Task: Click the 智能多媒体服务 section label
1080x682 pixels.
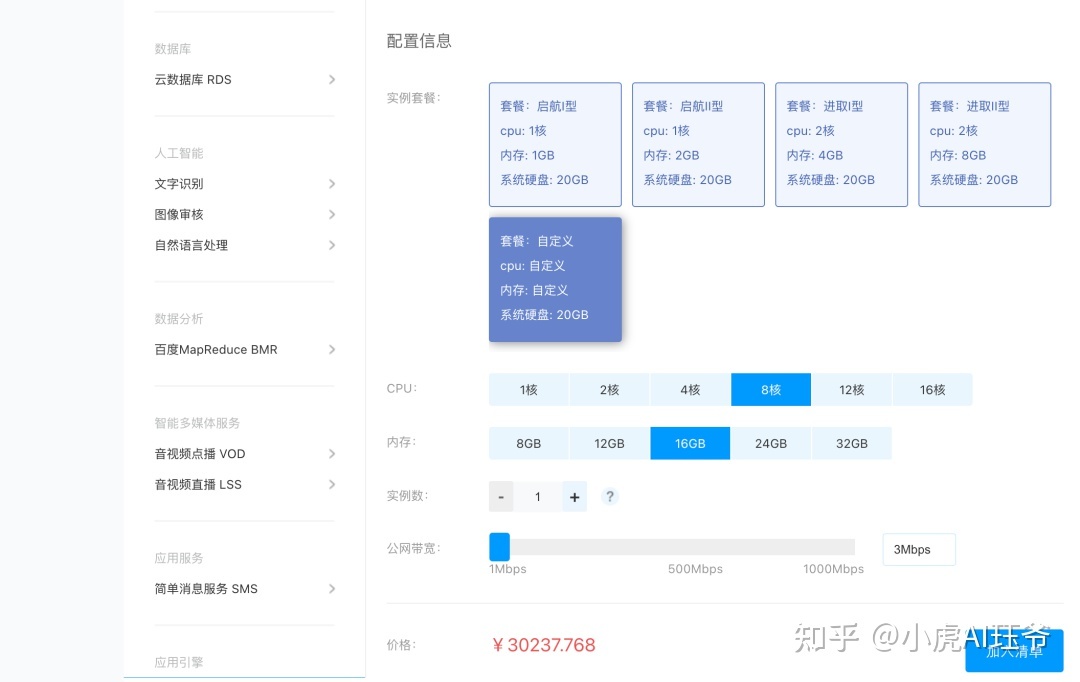Action: point(197,423)
